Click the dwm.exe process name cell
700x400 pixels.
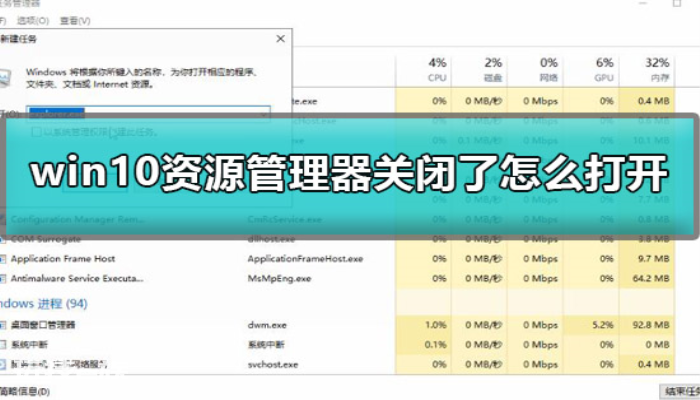pos(267,325)
